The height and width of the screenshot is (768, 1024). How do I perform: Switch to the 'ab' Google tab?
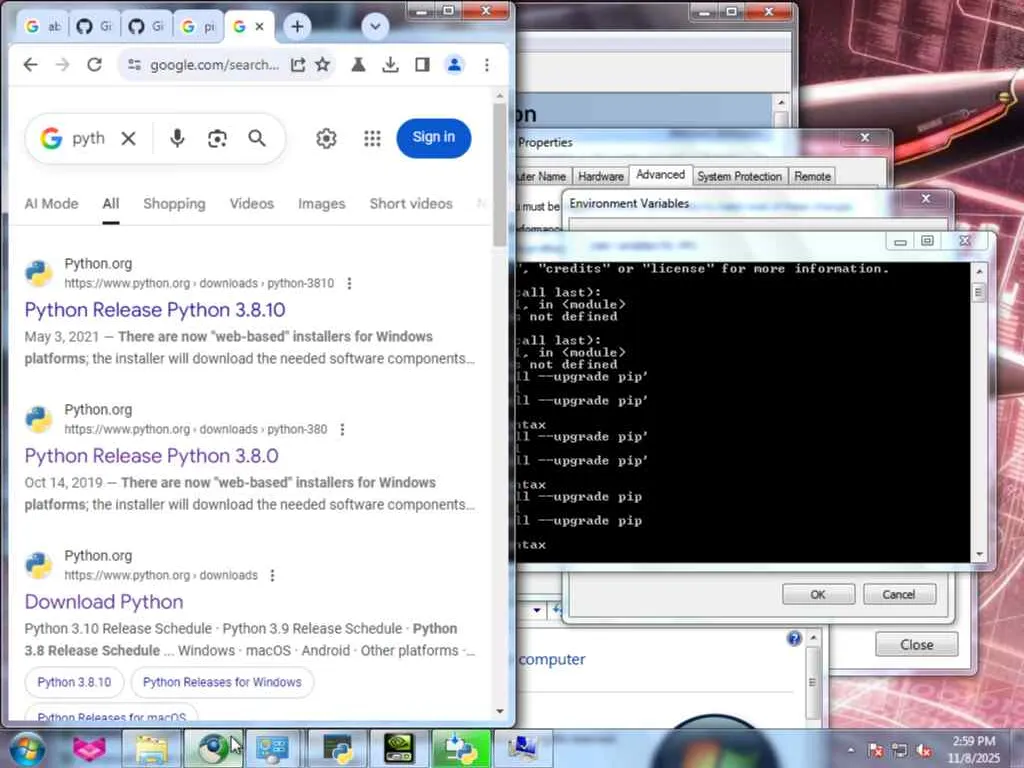click(x=42, y=27)
